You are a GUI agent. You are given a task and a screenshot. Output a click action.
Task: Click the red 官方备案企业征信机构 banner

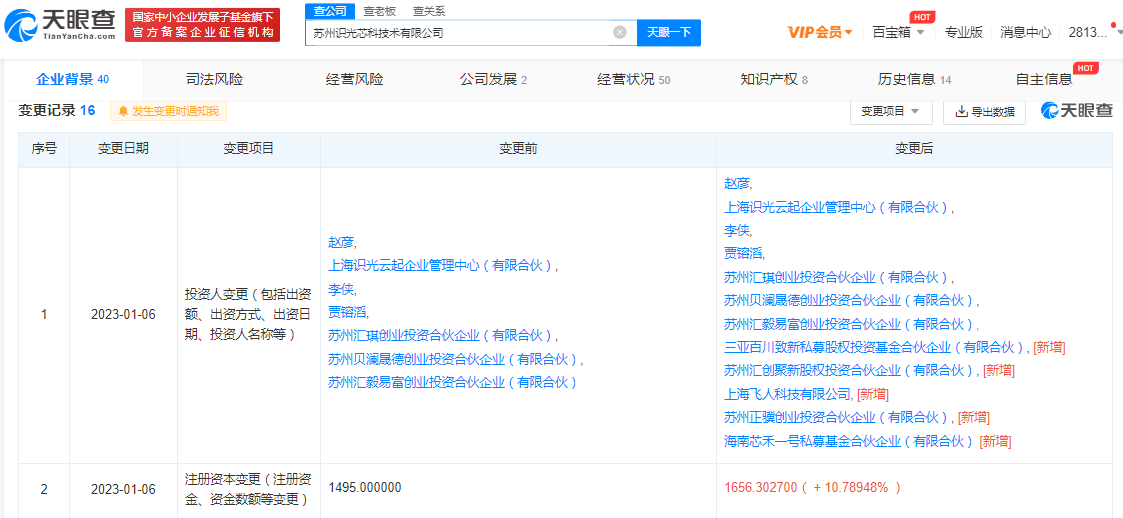click(x=202, y=25)
